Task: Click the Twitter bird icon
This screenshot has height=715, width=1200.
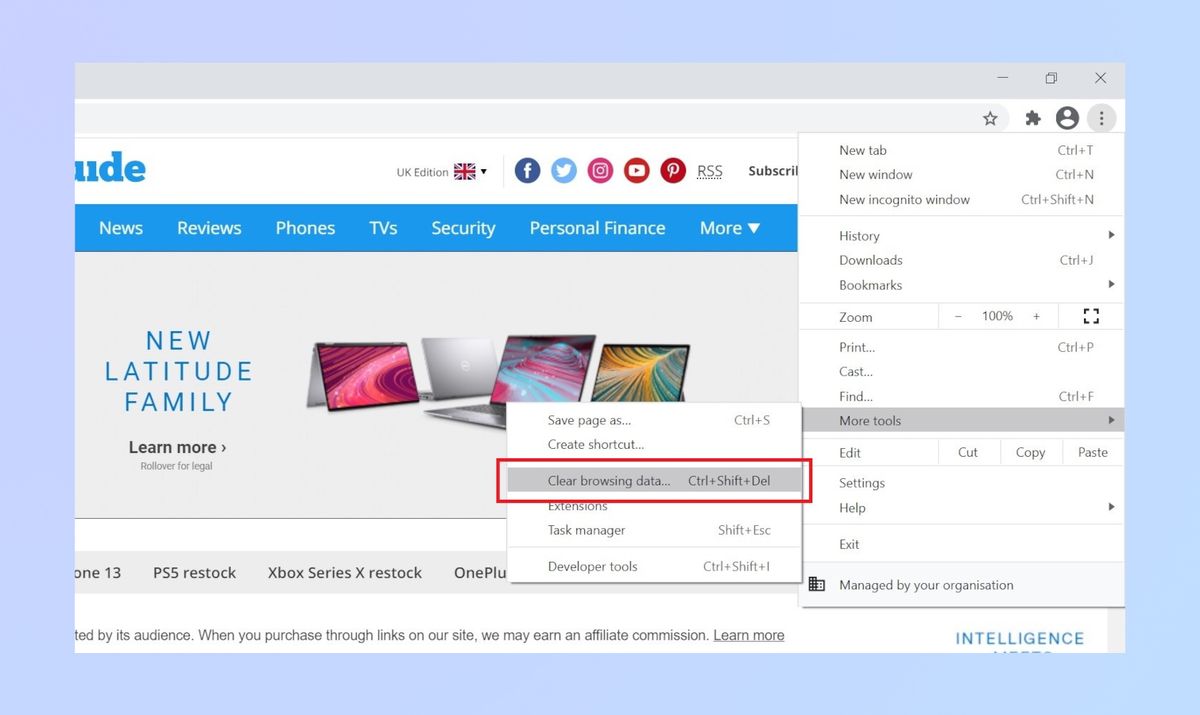Action: 563,170
